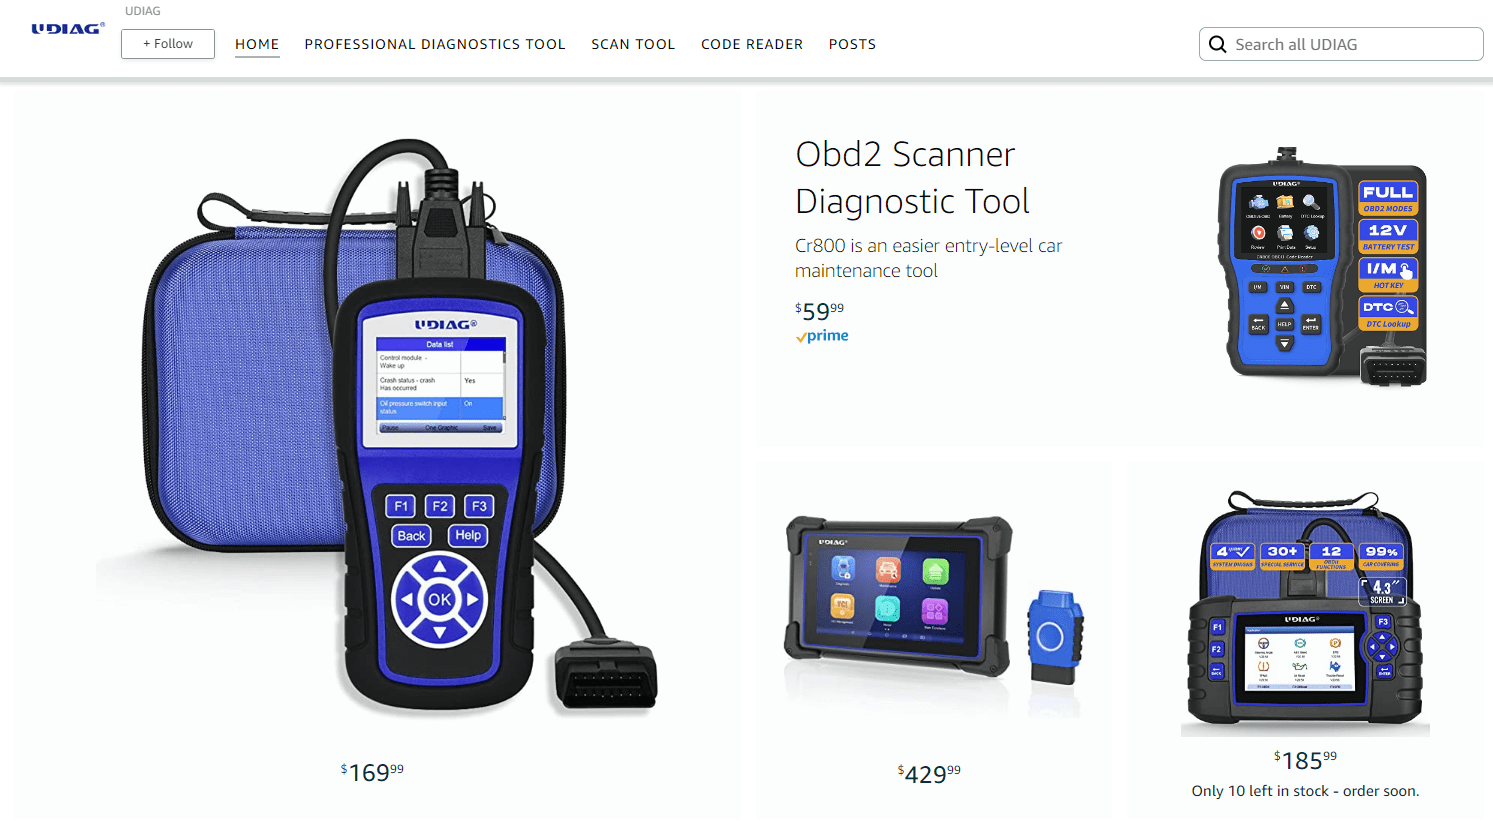Click the $169.99 price

tap(372, 772)
